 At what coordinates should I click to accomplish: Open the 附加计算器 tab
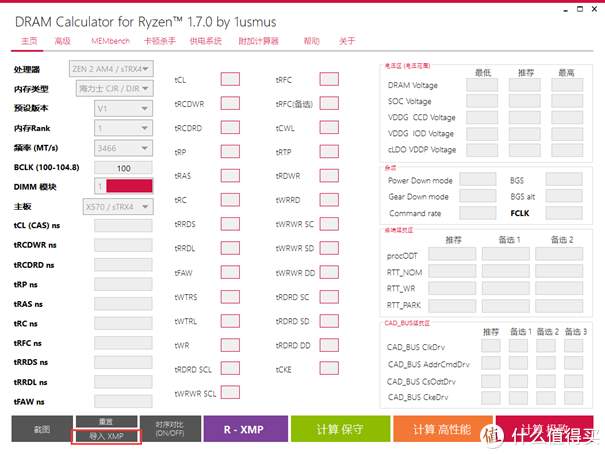pyautogui.click(x=258, y=41)
